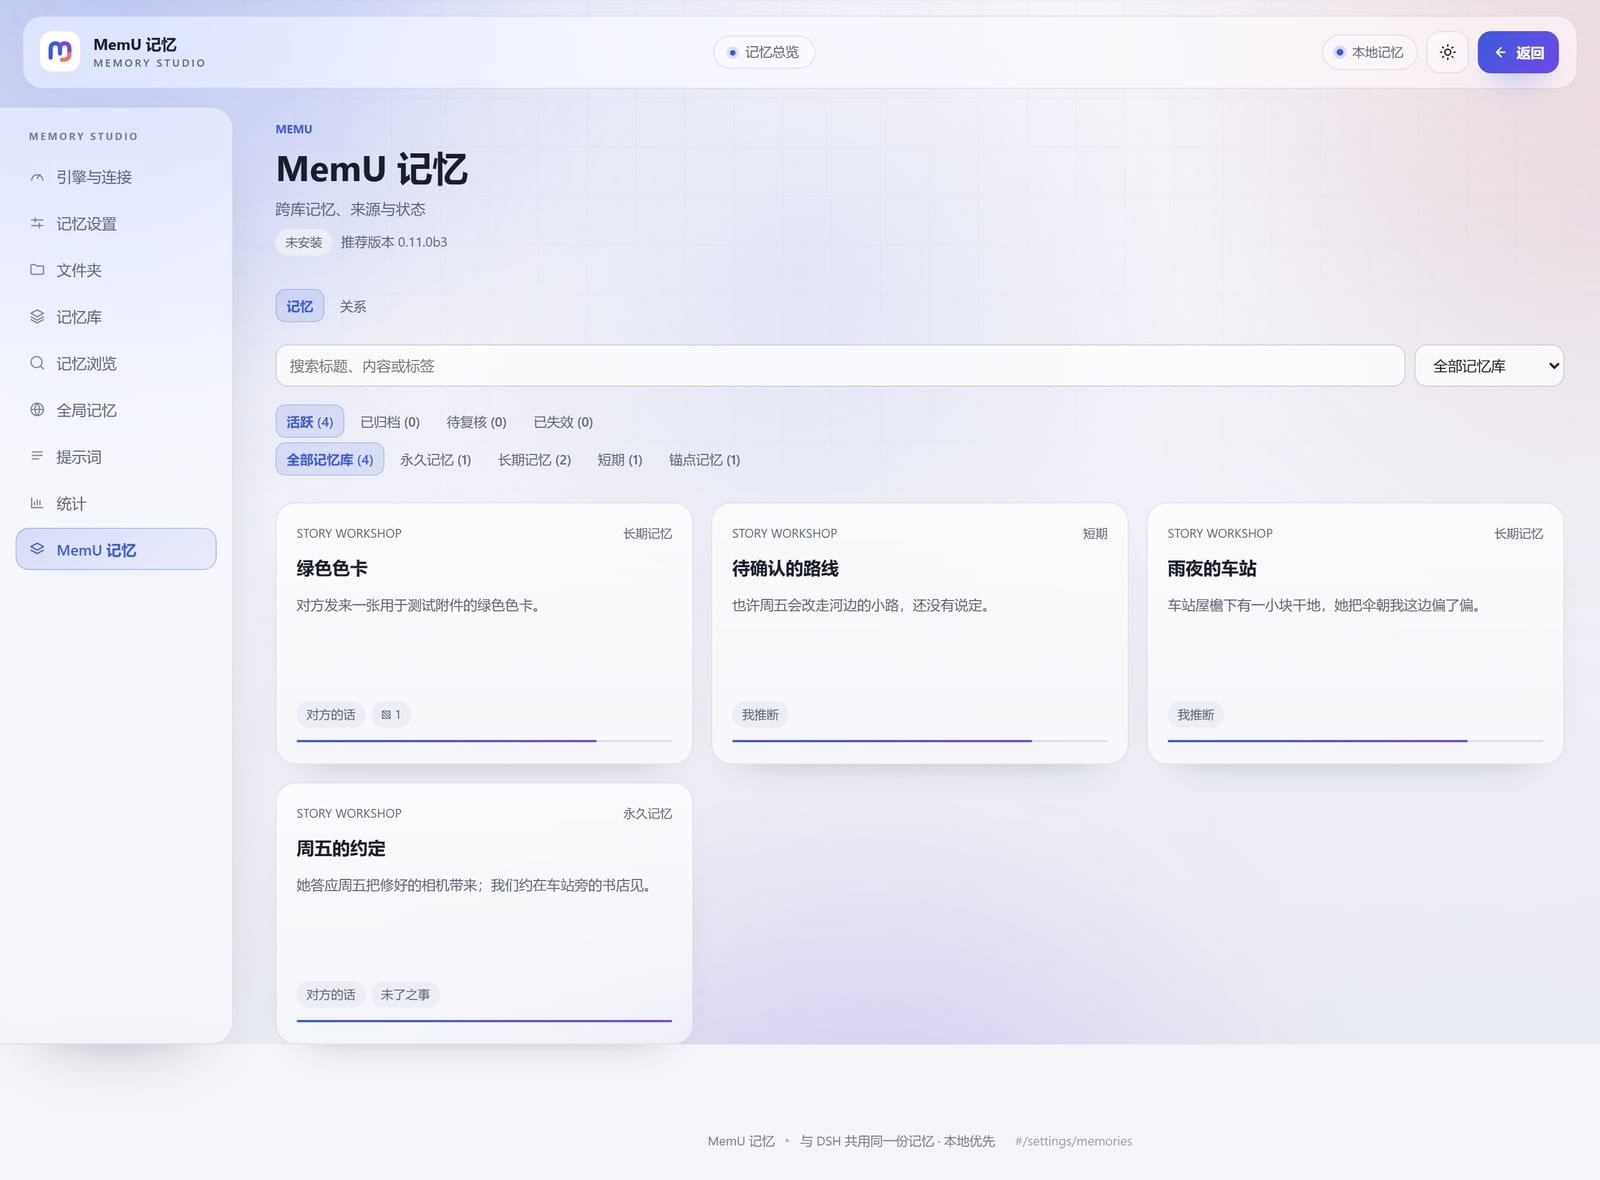
Task: Select the 活跃 (4) status filter
Action: [x=310, y=422]
